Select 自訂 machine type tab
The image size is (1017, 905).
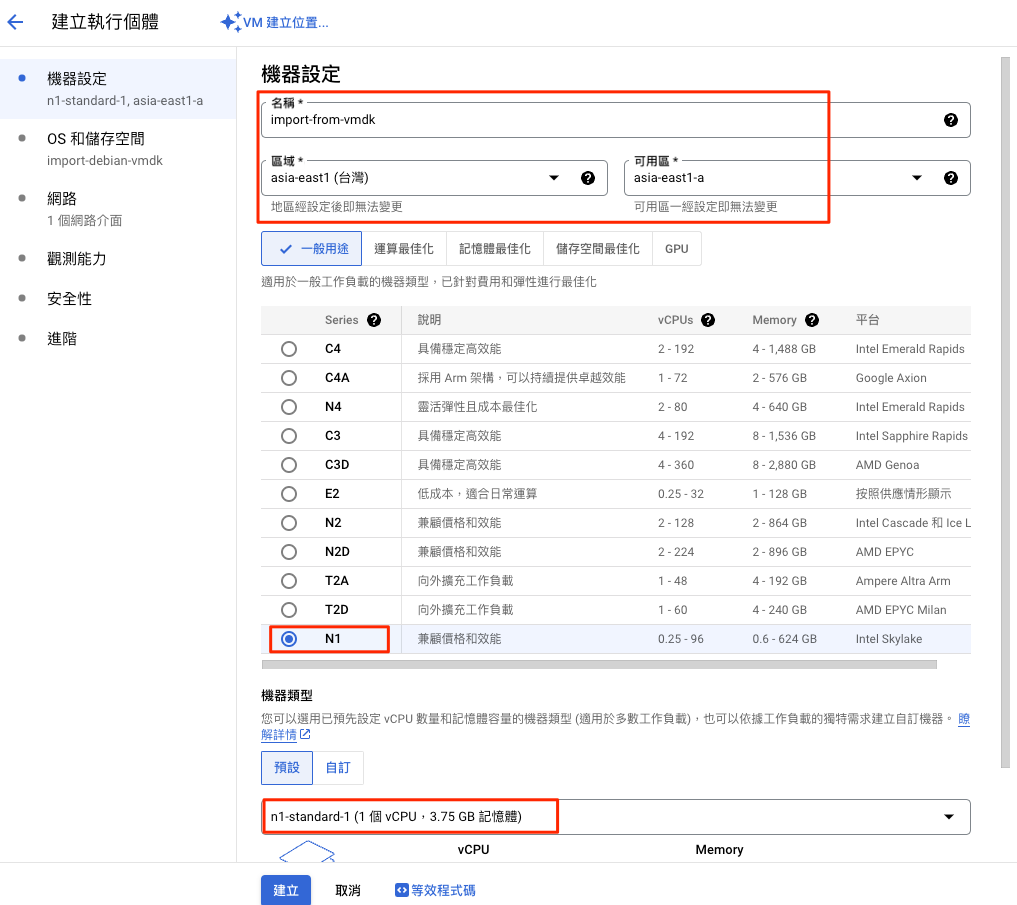pyautogui.click(x=338, y=767)
